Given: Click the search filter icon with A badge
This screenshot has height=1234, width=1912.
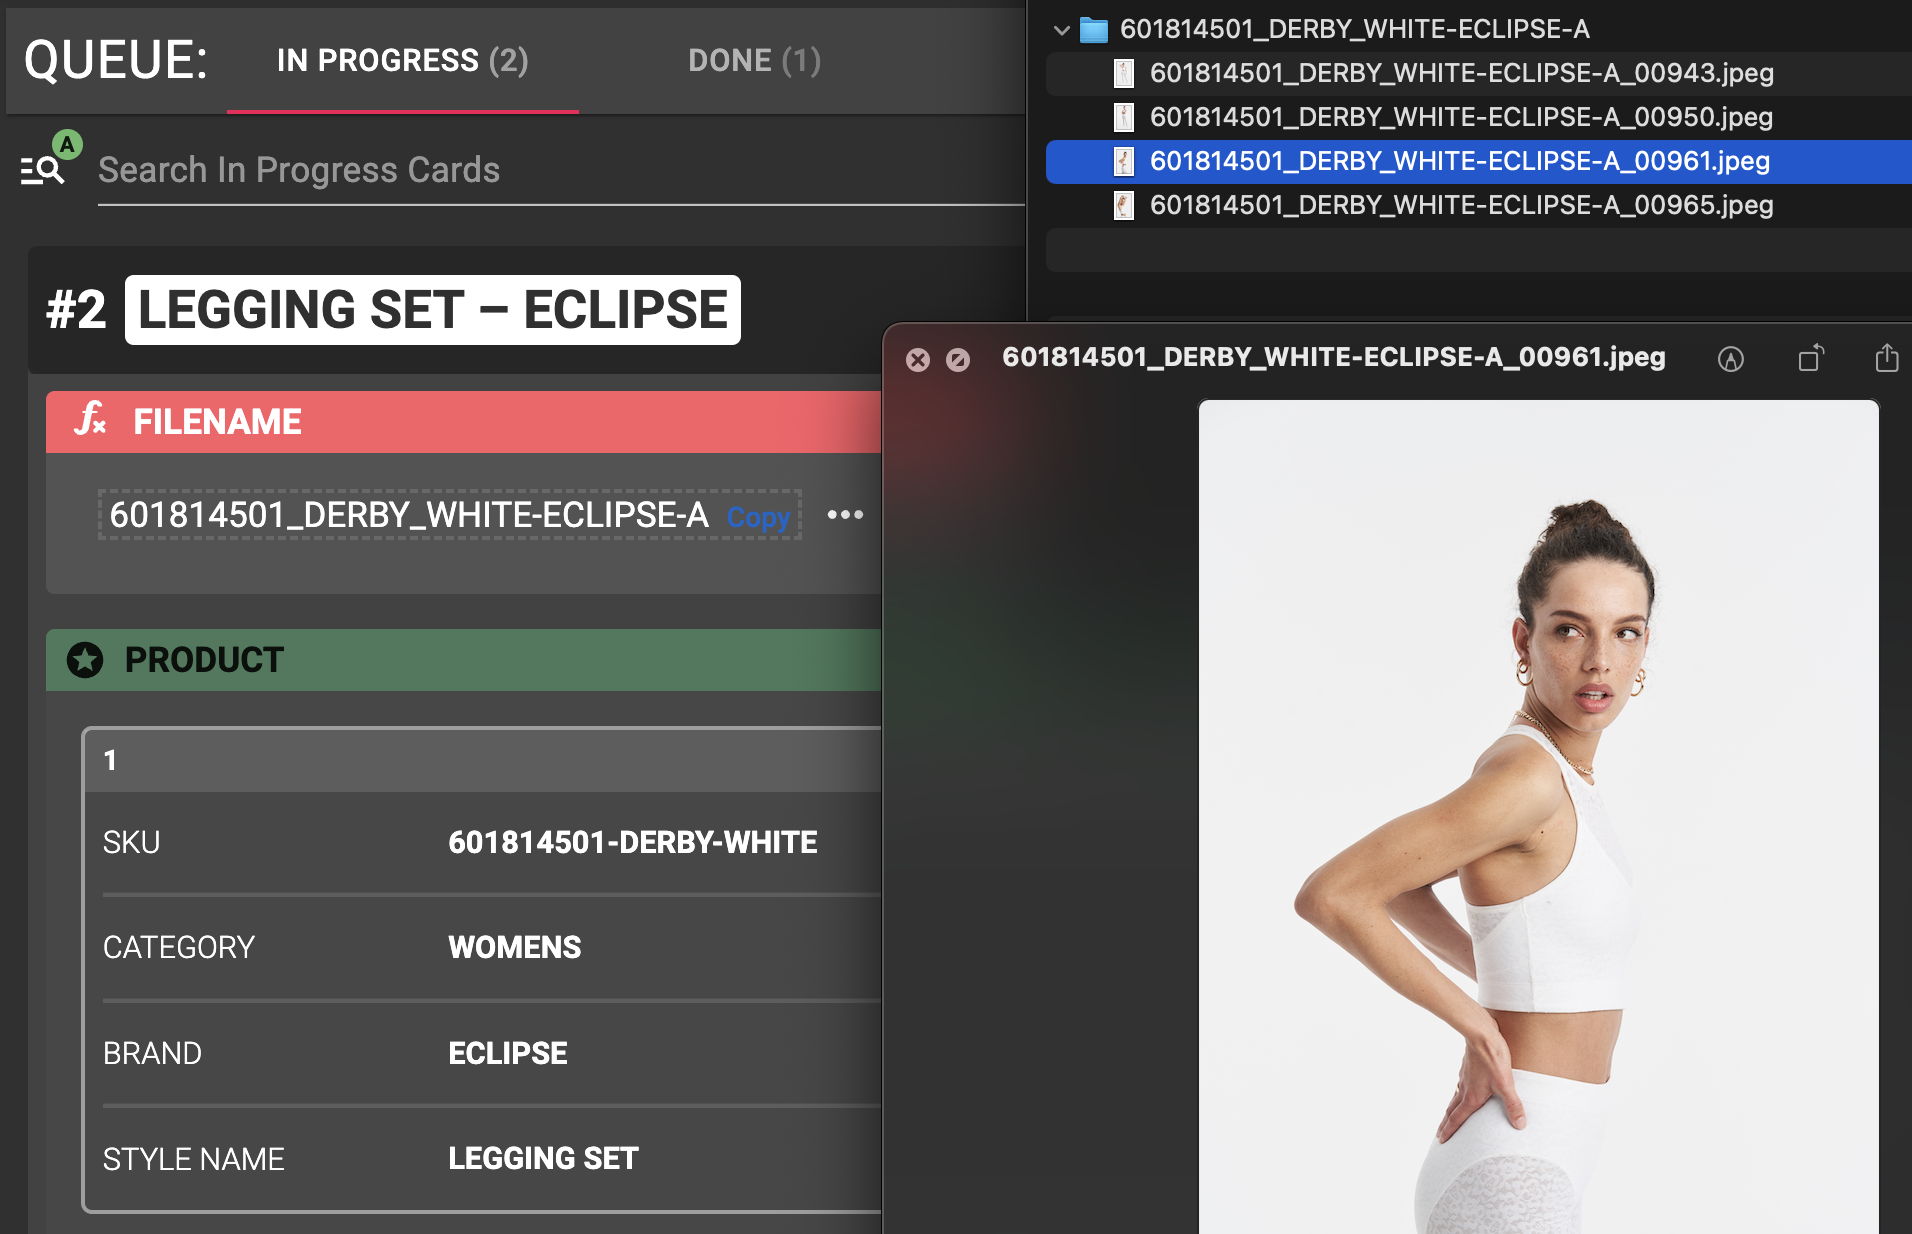Looking at the screenshot, I should pyautogui.click(x=46, y=160).
